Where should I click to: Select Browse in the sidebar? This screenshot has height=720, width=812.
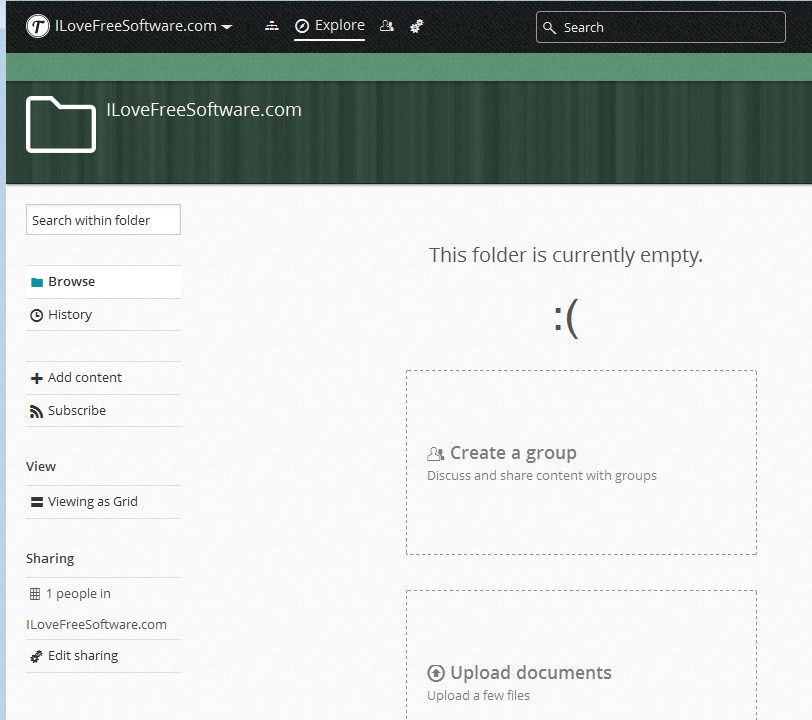[x=104, y=282]
